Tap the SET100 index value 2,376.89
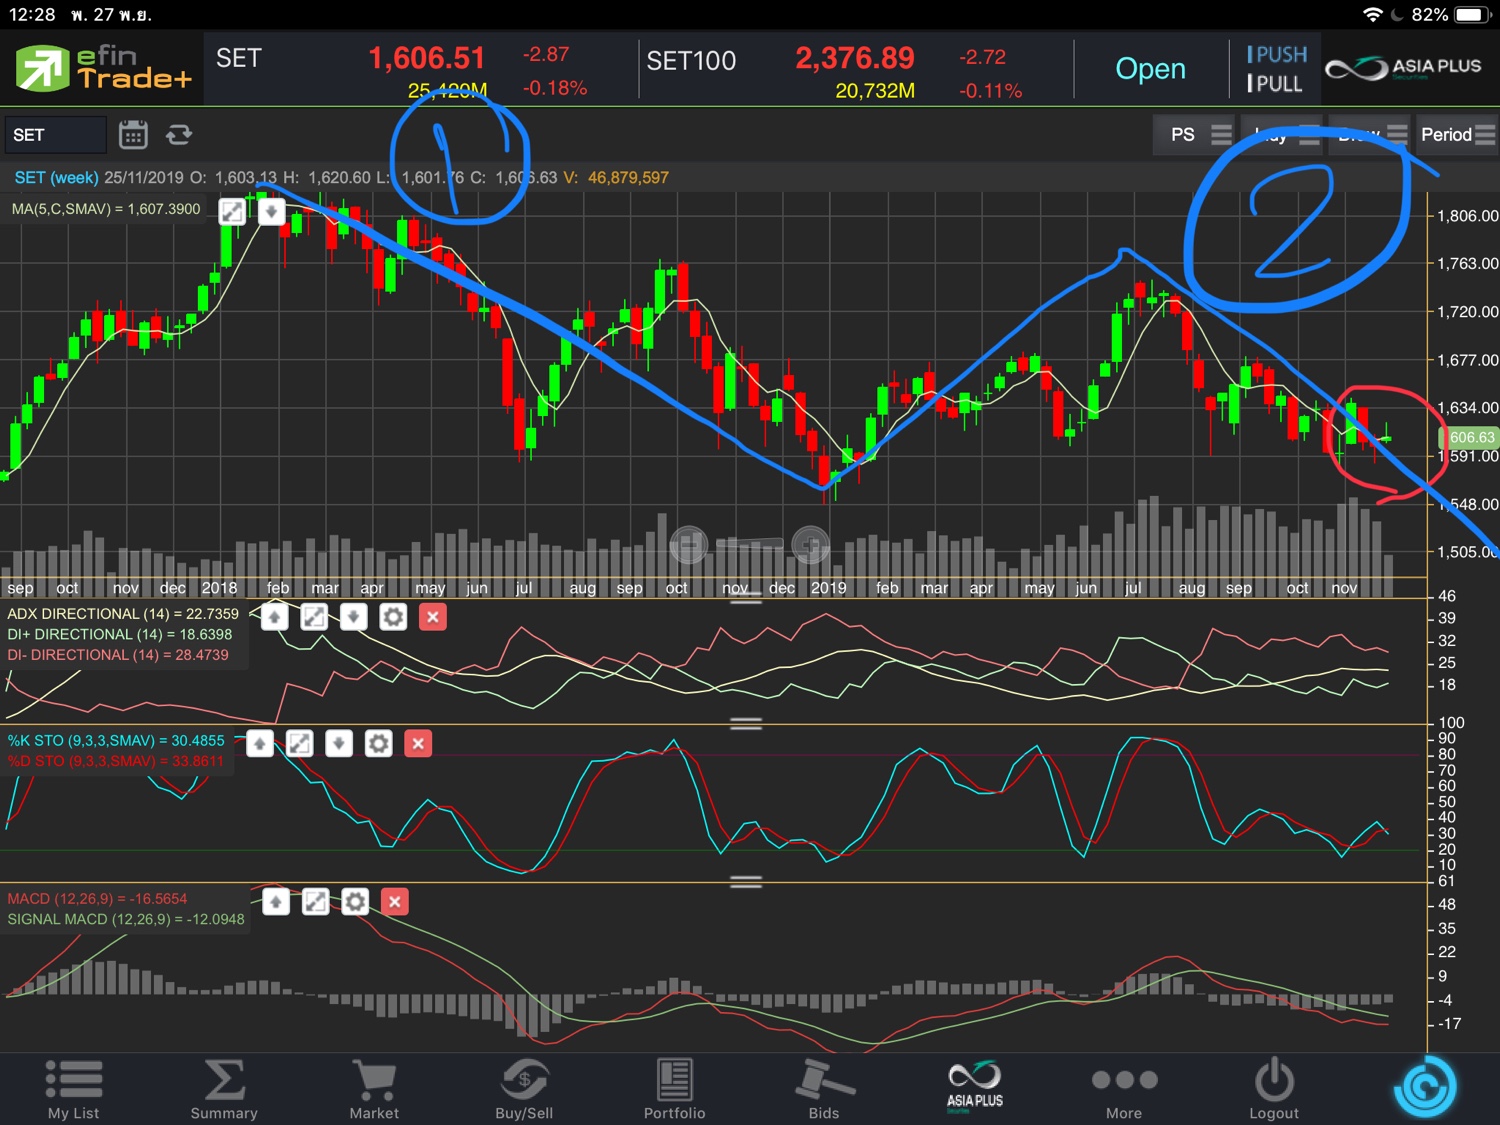The height and width of the screenshot is (1125, 1500). (855, 58)
